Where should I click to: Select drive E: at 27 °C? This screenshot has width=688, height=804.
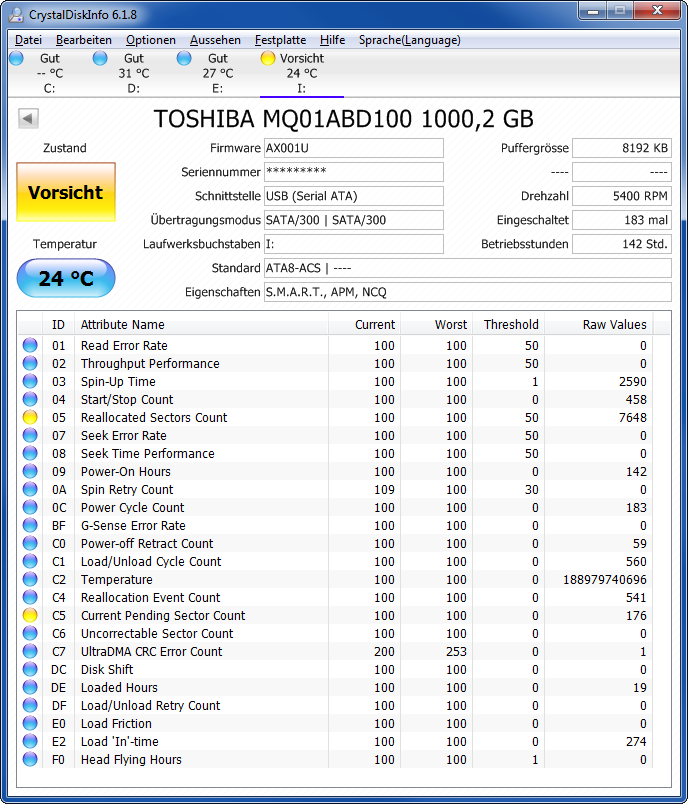click(x=217, y=73)
